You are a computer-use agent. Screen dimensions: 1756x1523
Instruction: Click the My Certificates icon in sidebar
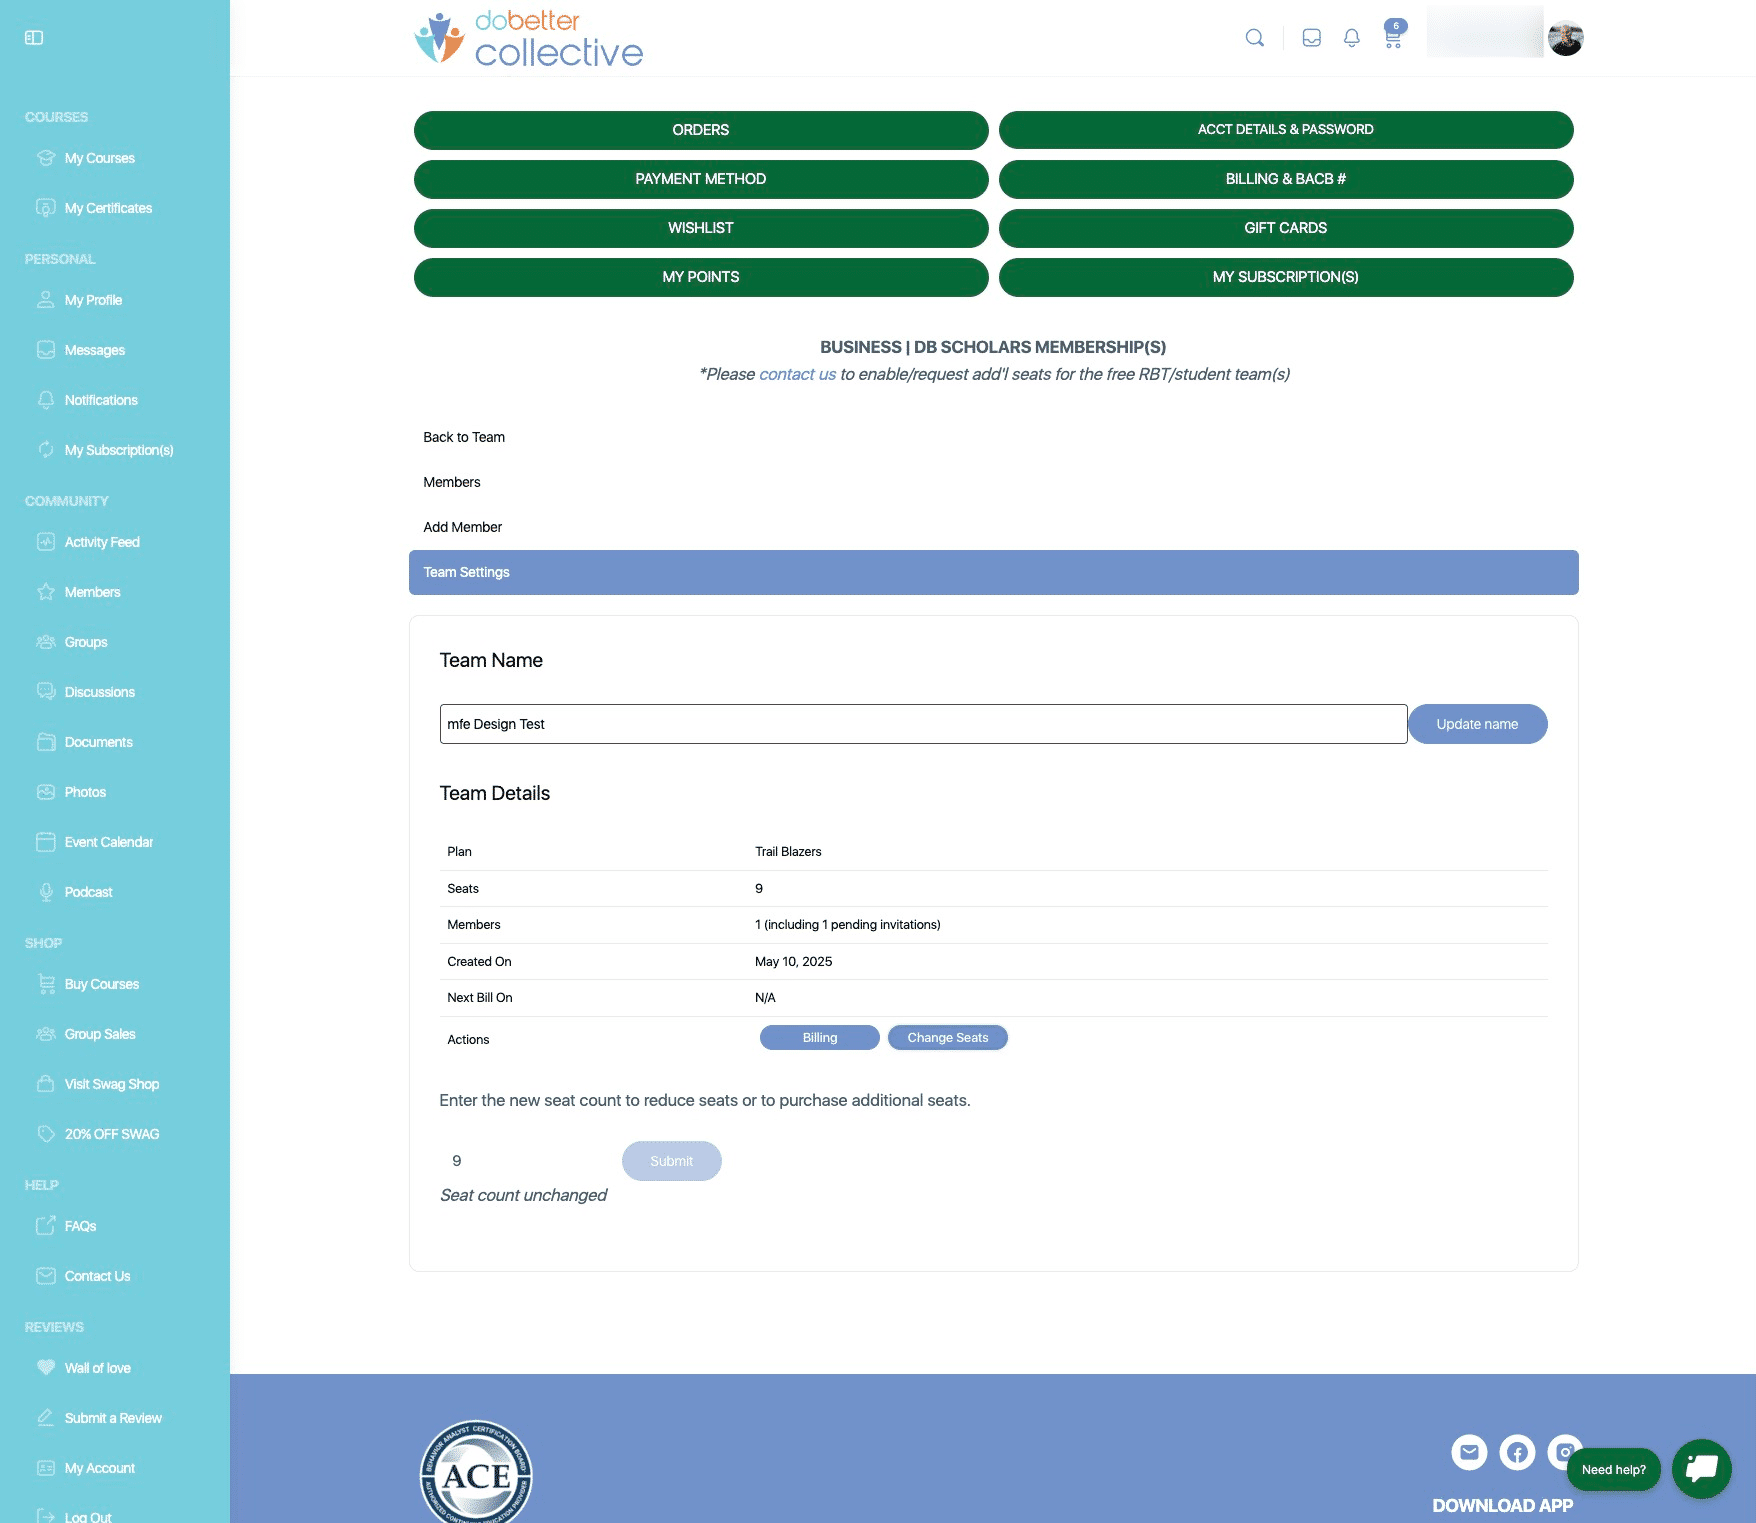[x=46, y=208]
